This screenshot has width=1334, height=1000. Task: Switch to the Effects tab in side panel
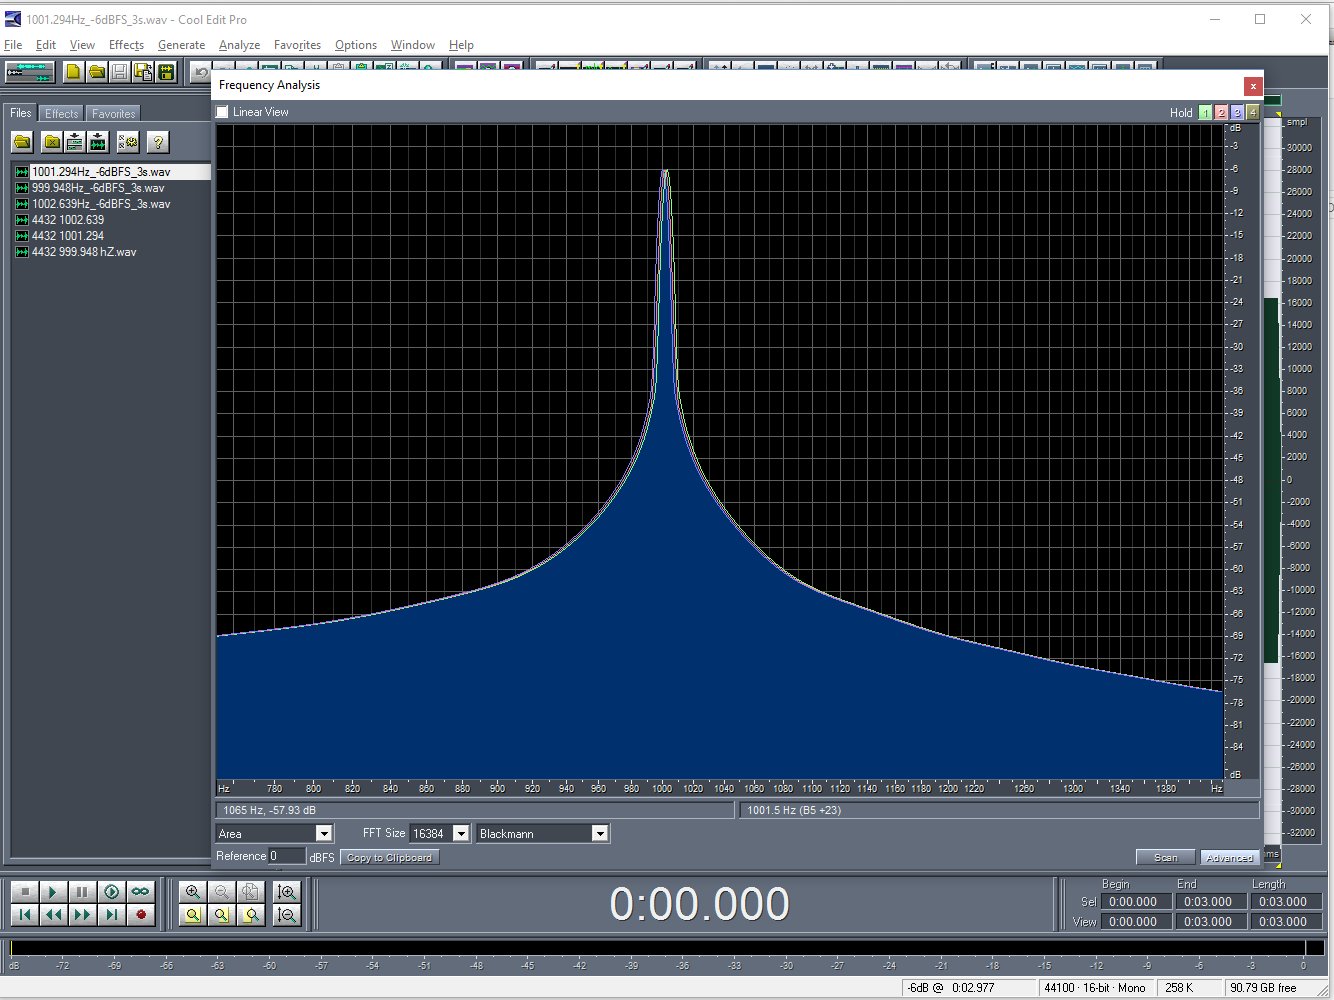pos(61,114)
